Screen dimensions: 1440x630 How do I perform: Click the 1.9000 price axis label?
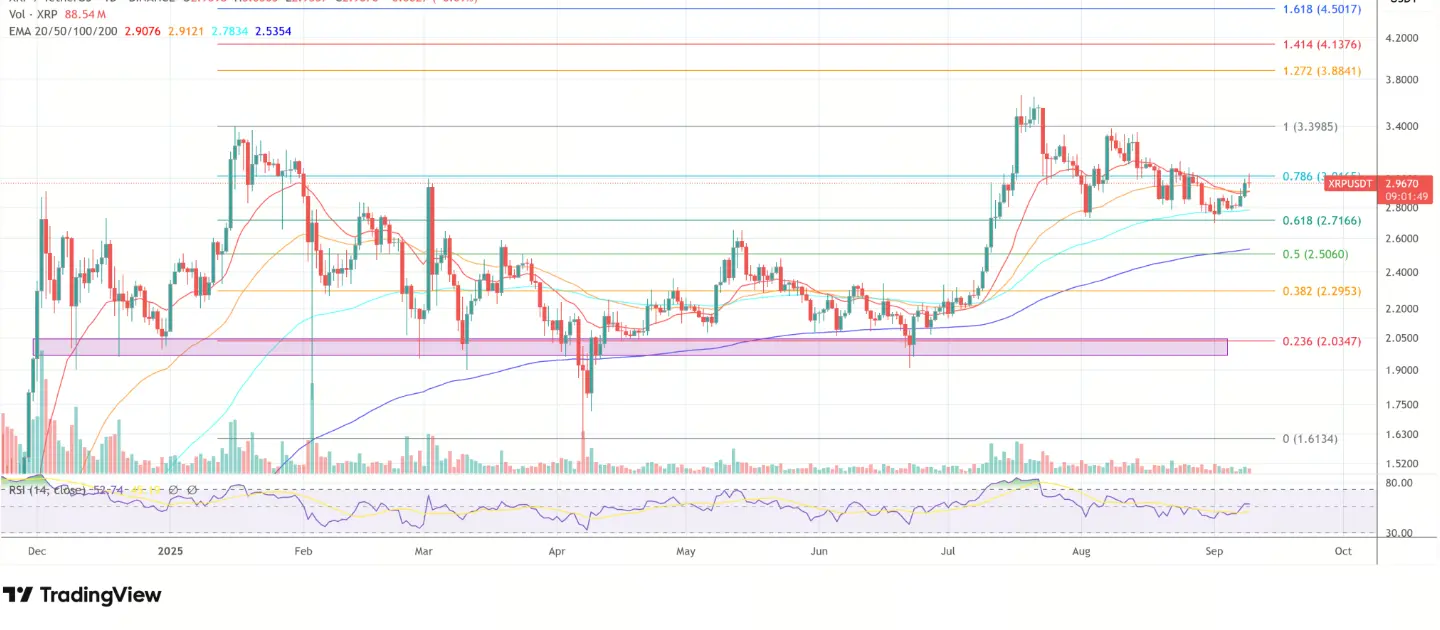pyautogui.click(x=1401, y=370)
